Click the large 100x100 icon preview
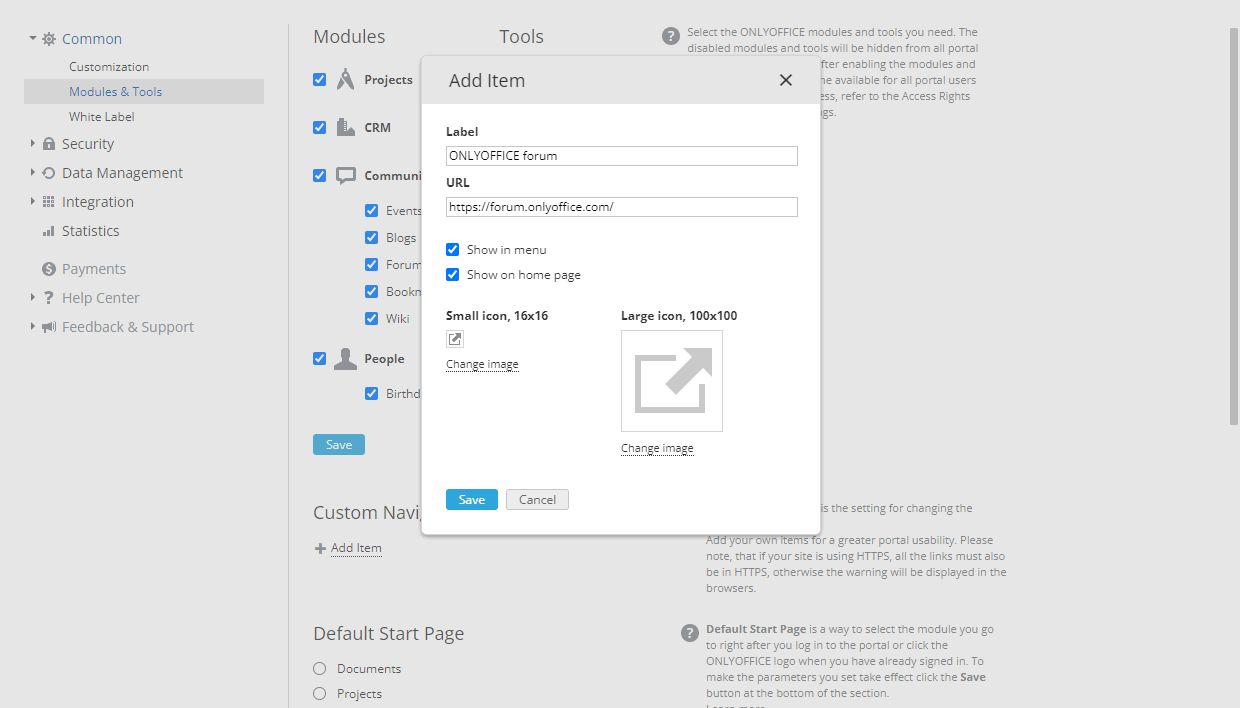1240x708 pixels. (671, 381)
